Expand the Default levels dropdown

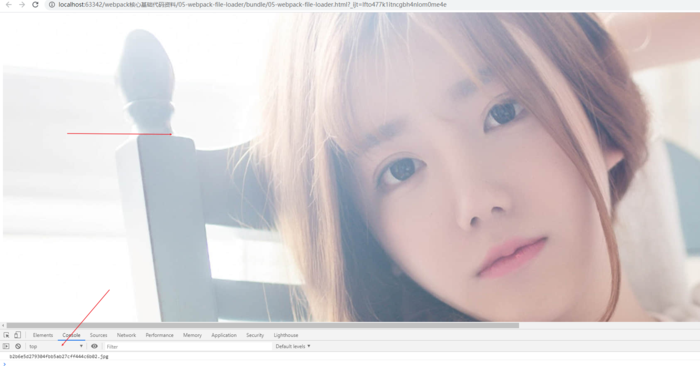coord(293,346)
